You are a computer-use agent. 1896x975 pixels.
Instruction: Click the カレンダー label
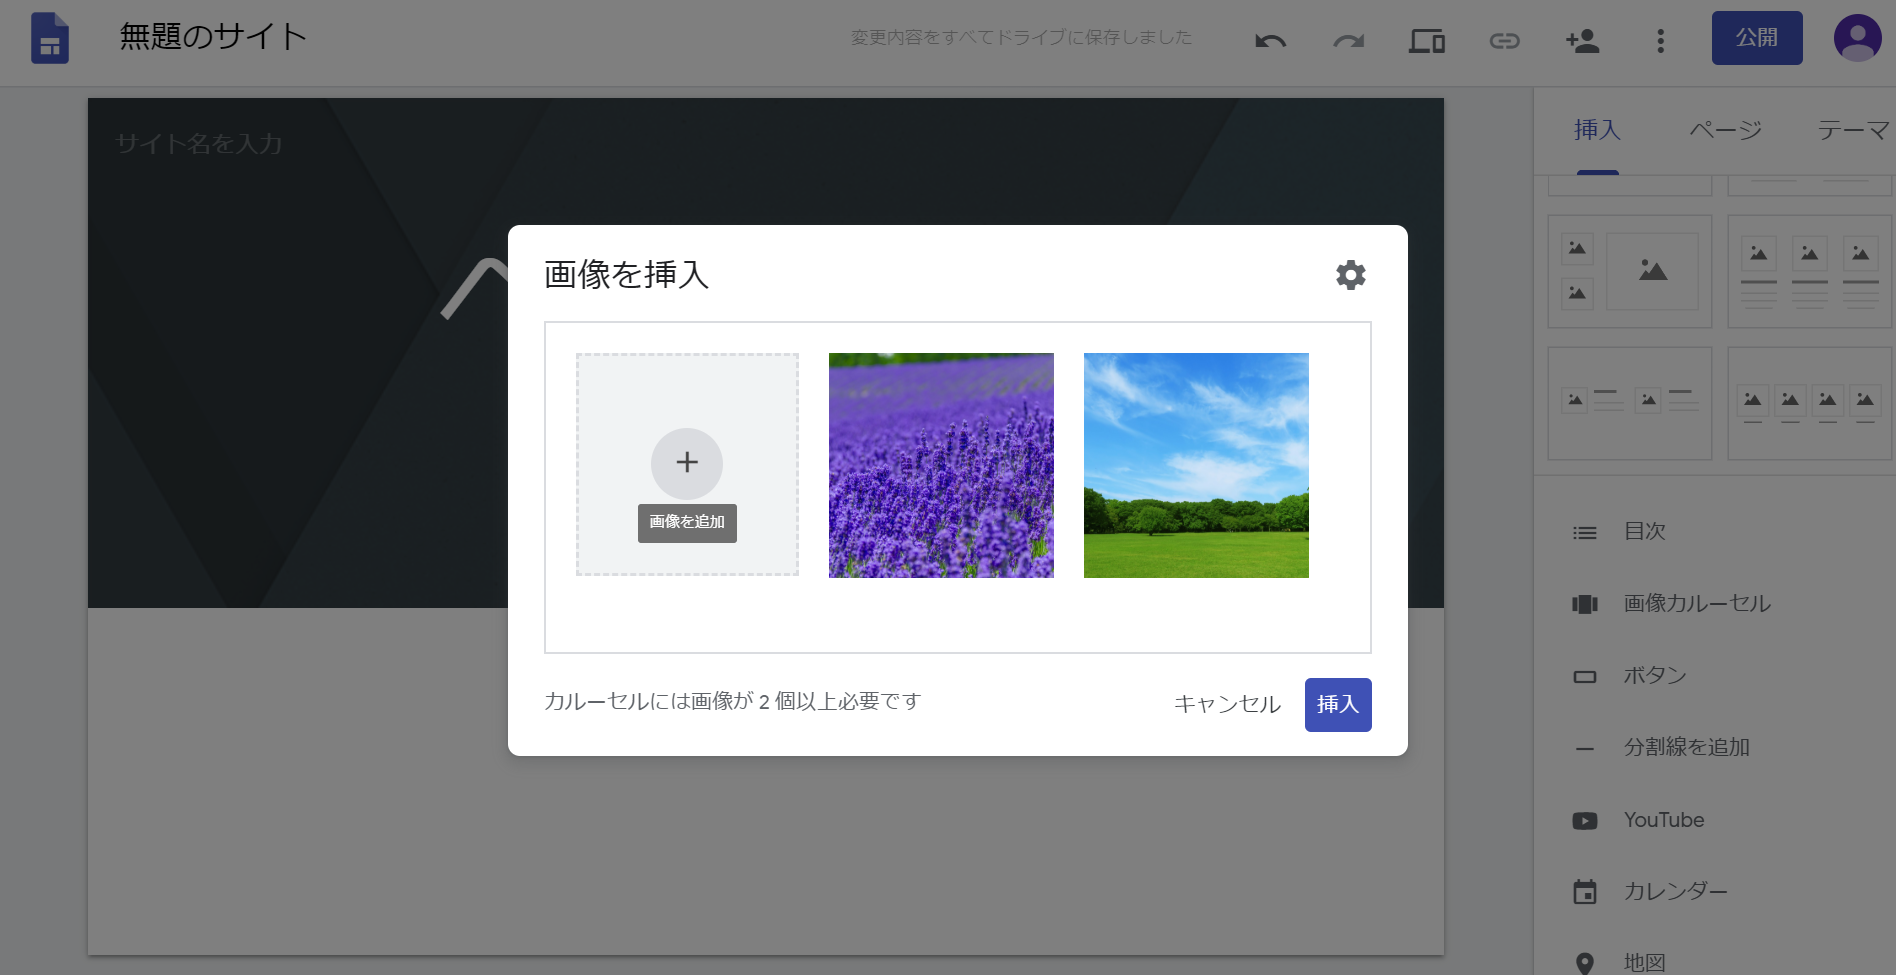(x=1676, y=891)
